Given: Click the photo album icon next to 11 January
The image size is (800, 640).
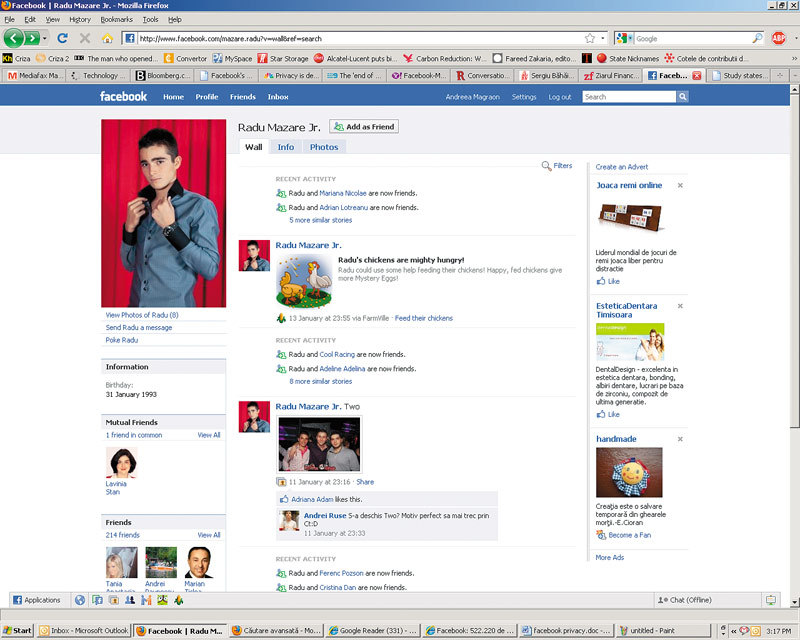Looking at the screenshot, I should tap(281, 482).
